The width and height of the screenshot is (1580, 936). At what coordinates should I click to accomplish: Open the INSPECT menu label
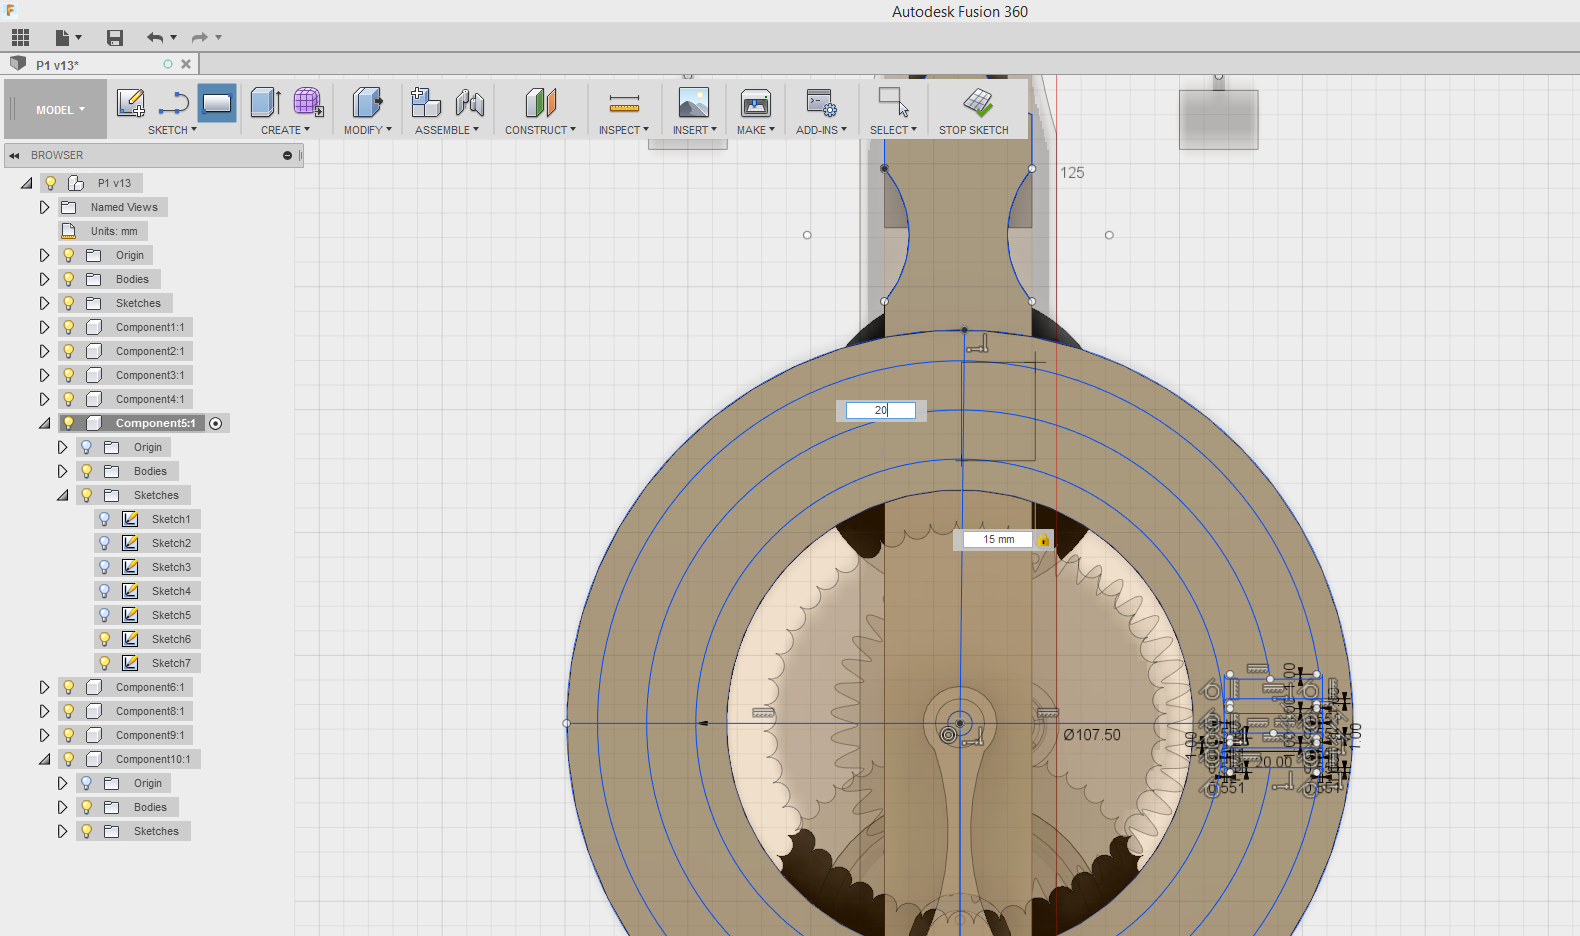click(624, 130)
